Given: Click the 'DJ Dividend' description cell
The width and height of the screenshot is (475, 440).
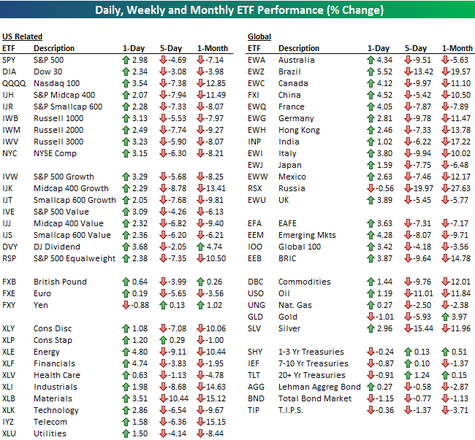Looking at the screenshot, I should [57, 247].
